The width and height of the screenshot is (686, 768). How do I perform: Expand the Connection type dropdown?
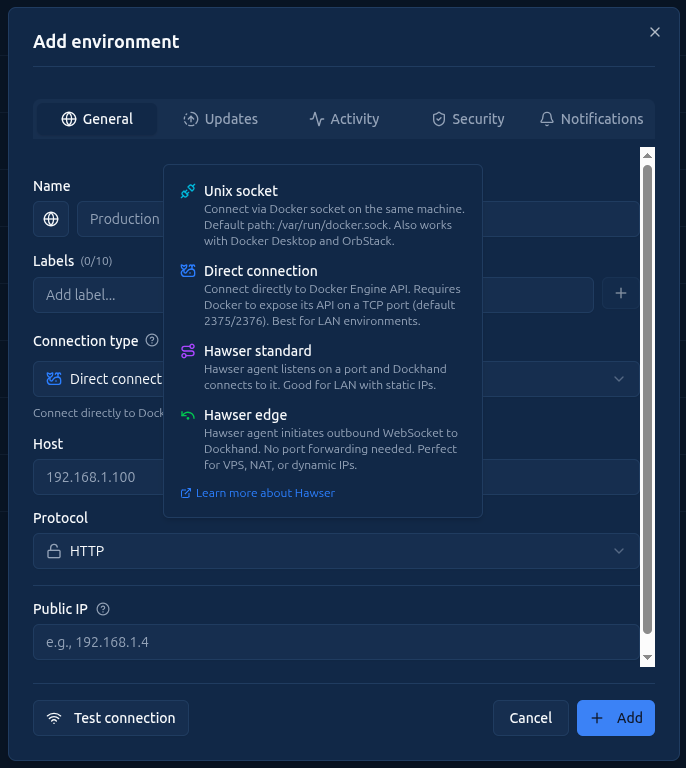[618, 379]
